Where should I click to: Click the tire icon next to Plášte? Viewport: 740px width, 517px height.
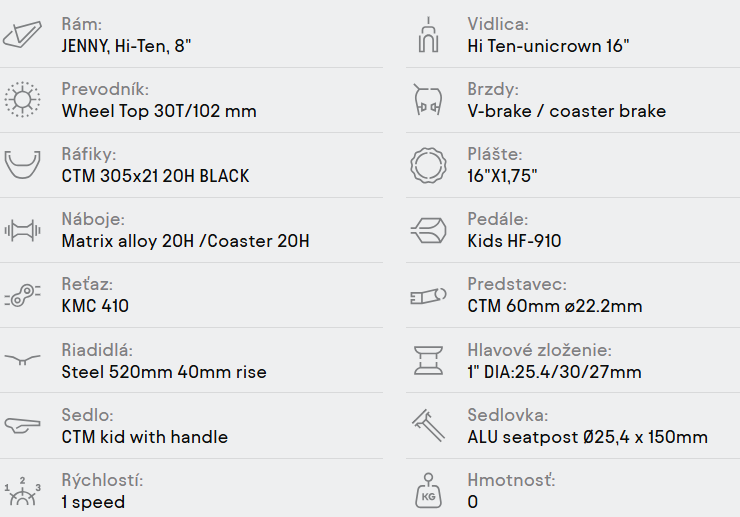coord(427,165)
